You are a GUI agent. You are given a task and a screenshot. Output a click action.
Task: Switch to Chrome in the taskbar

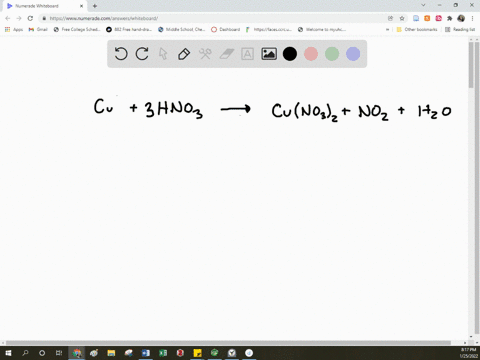pyautogui.click(x=77, y=353)
